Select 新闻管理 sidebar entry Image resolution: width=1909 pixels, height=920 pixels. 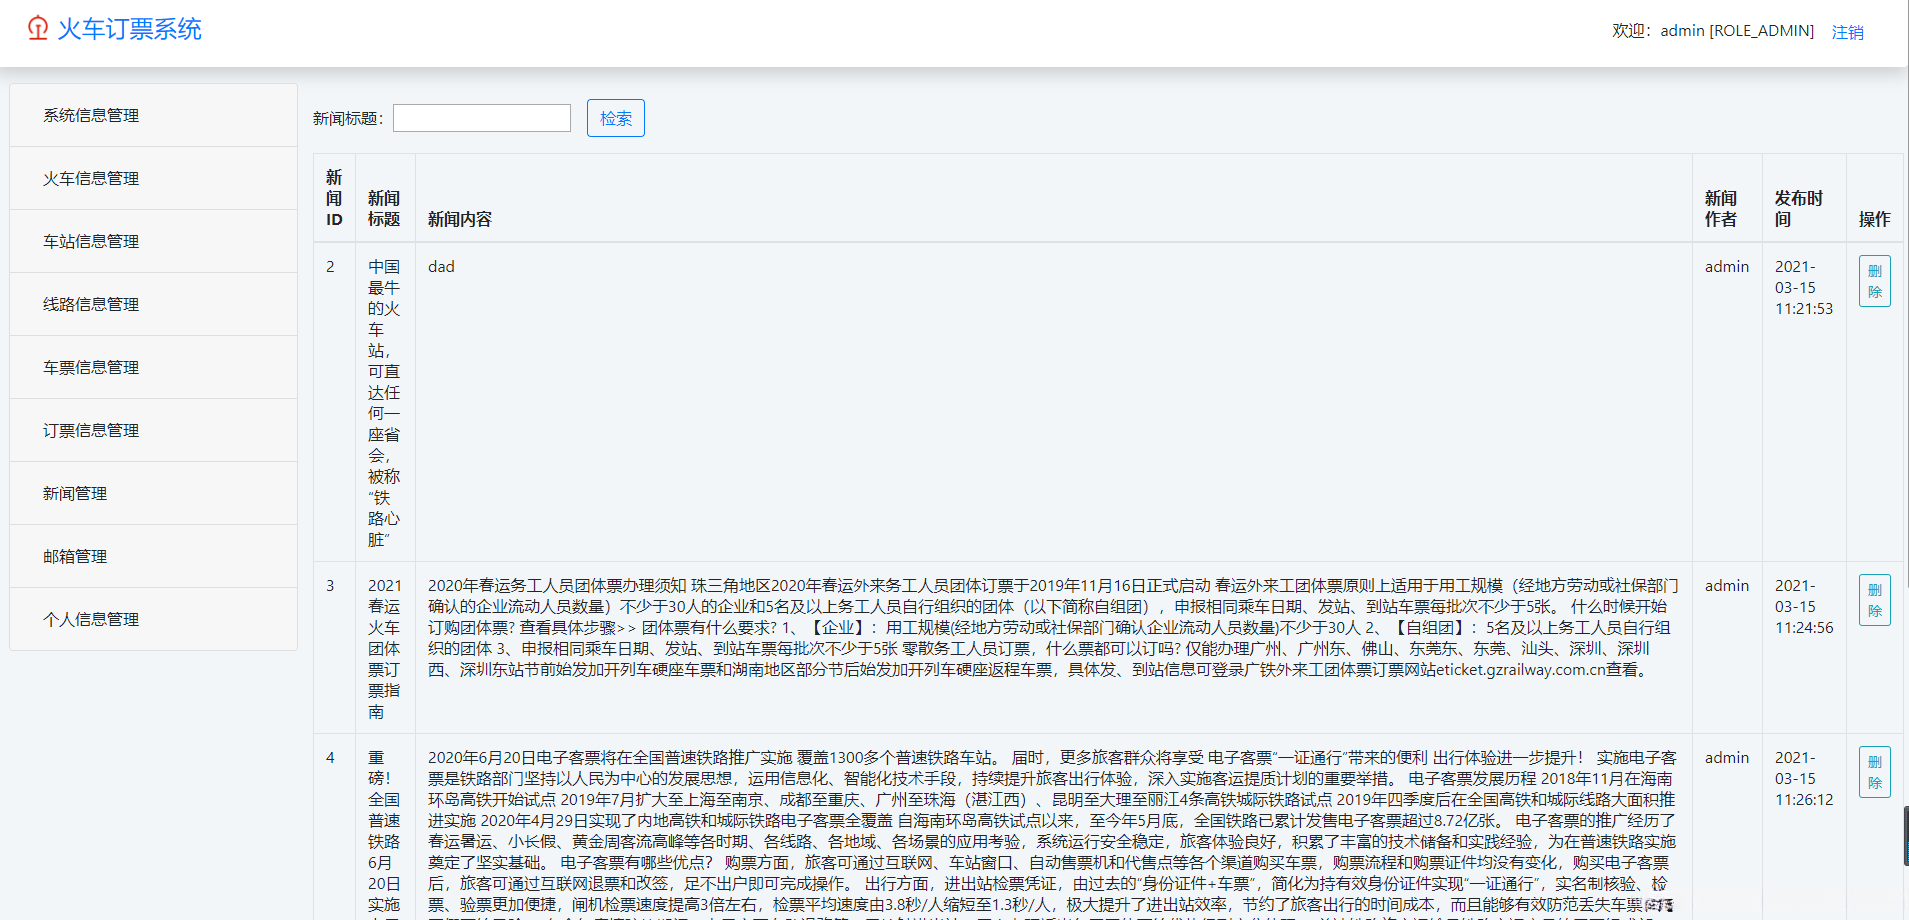(x=75, y=493)
